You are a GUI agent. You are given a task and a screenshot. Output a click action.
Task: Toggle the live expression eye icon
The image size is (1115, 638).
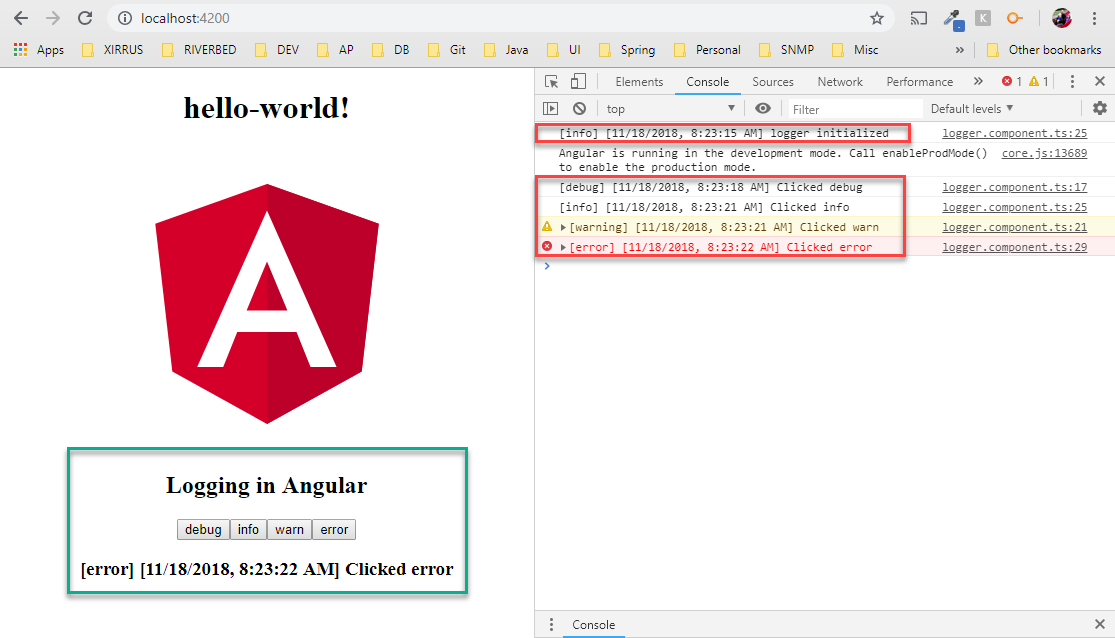763,109
